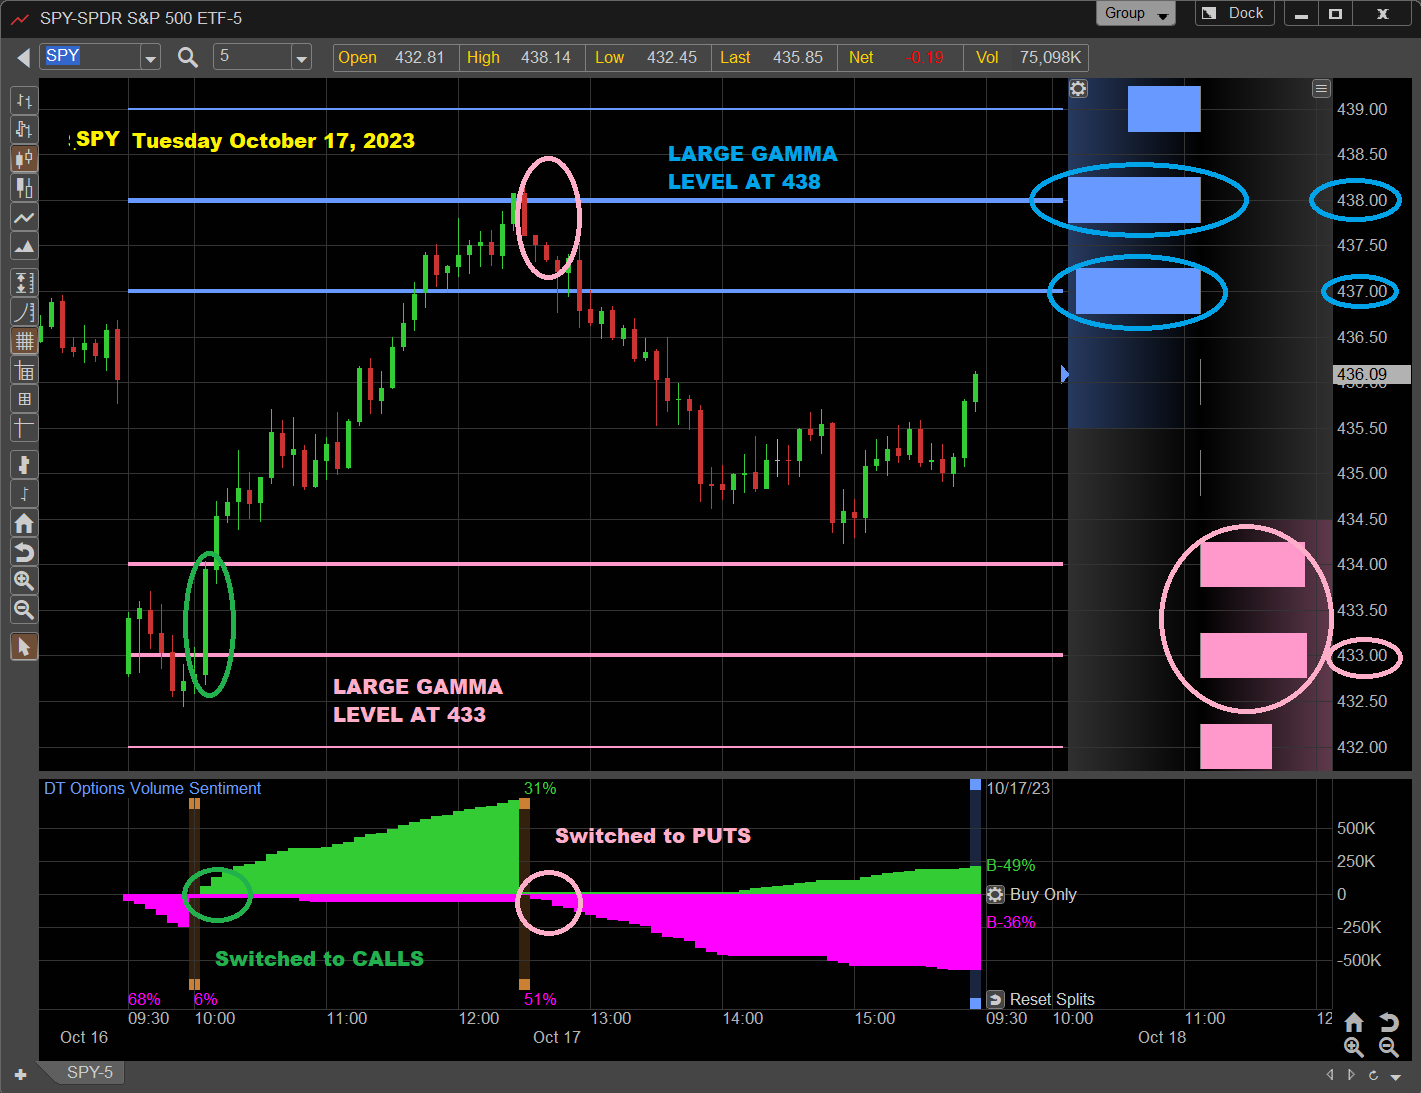Click the zoom in magnifier at bottom right

1353,1047
